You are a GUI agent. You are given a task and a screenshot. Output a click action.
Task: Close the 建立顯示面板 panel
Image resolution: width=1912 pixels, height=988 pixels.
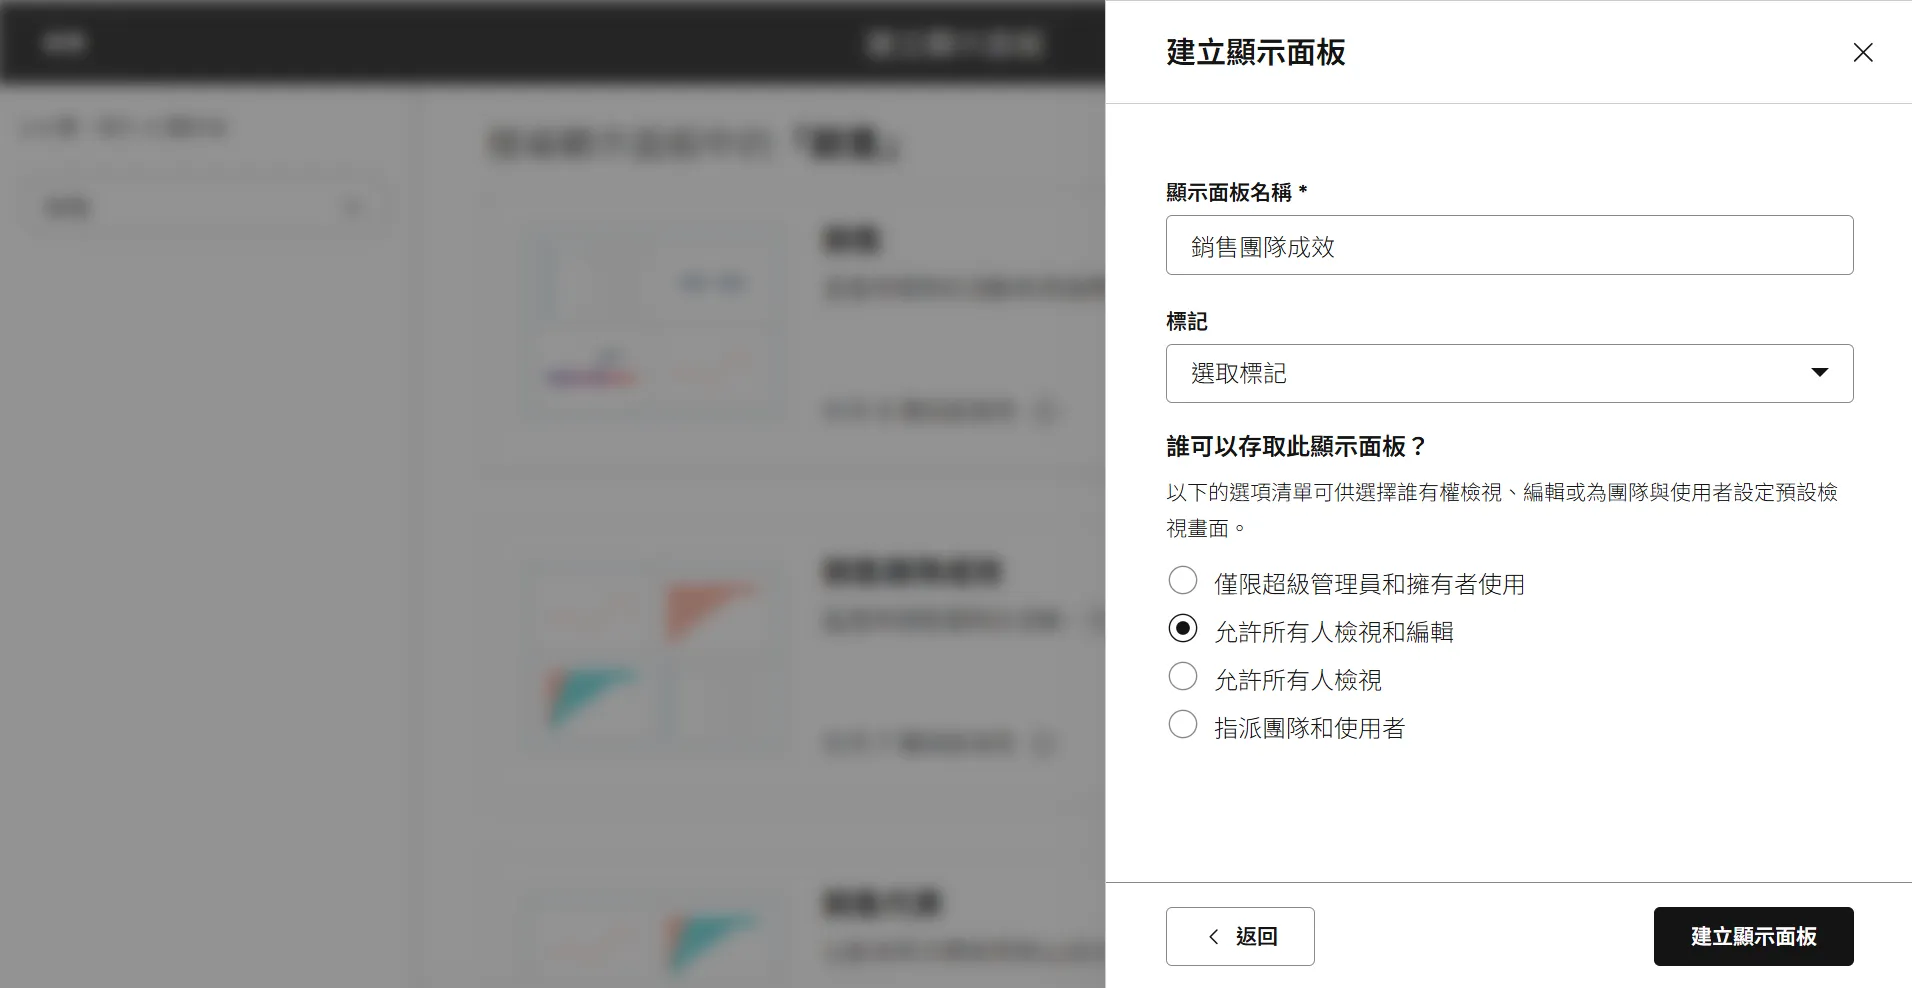(x=1862, y=52)
